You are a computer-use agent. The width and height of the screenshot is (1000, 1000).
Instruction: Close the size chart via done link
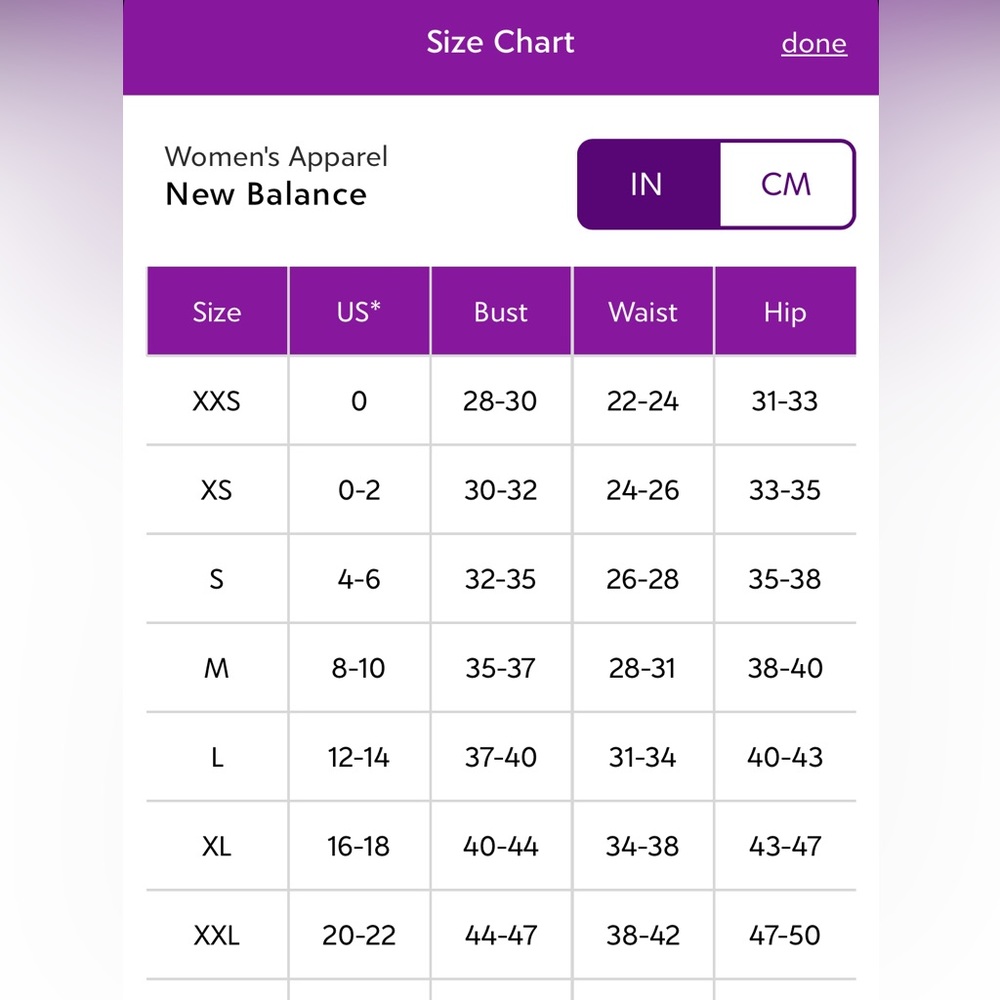[x=814, y=43]
